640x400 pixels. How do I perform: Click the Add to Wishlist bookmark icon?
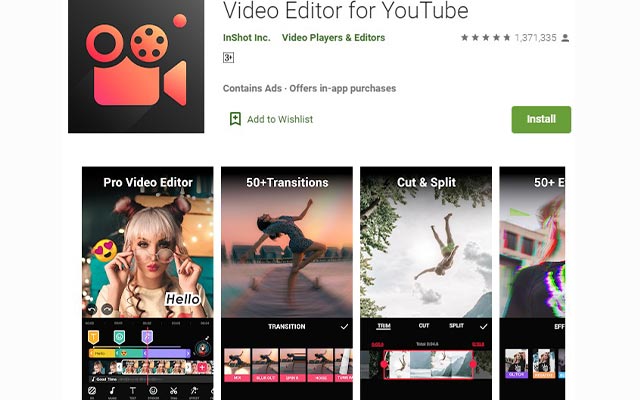(x=235, y=119)
